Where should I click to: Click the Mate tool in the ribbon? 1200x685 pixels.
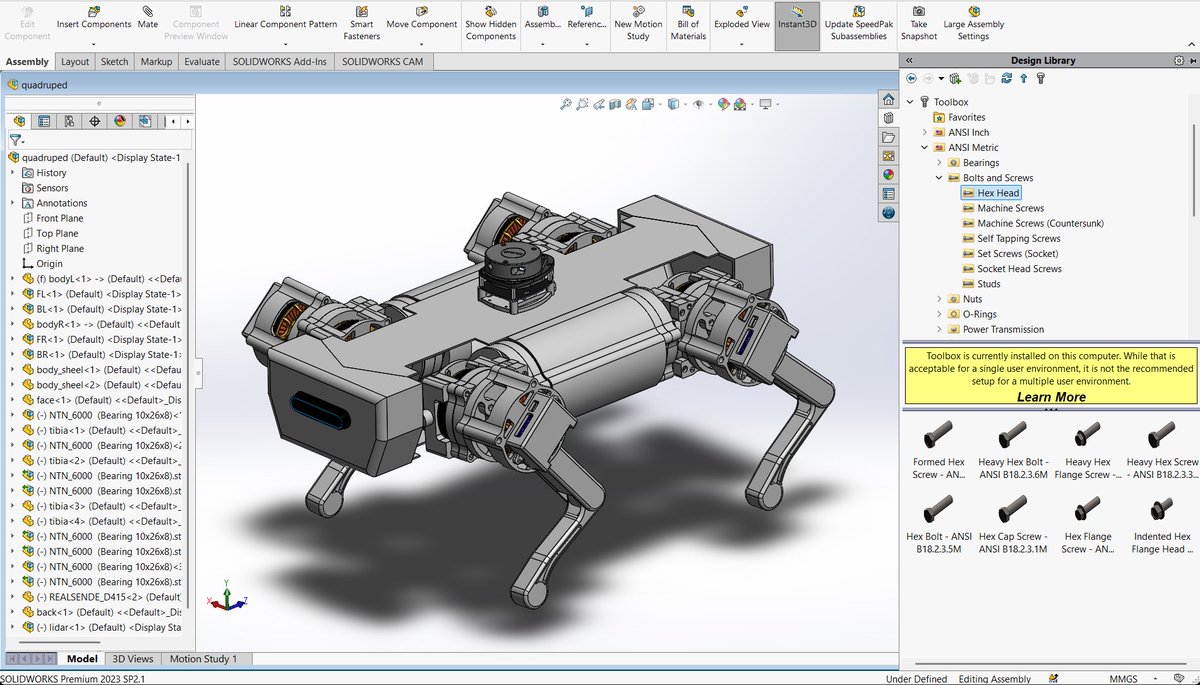(148, 17)
